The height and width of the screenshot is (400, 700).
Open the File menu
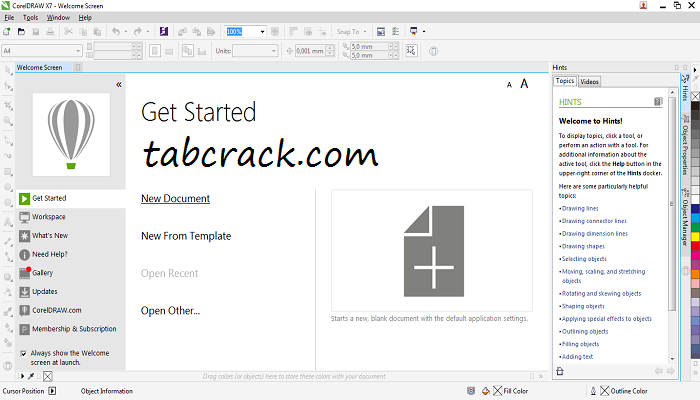coord(9,18)
